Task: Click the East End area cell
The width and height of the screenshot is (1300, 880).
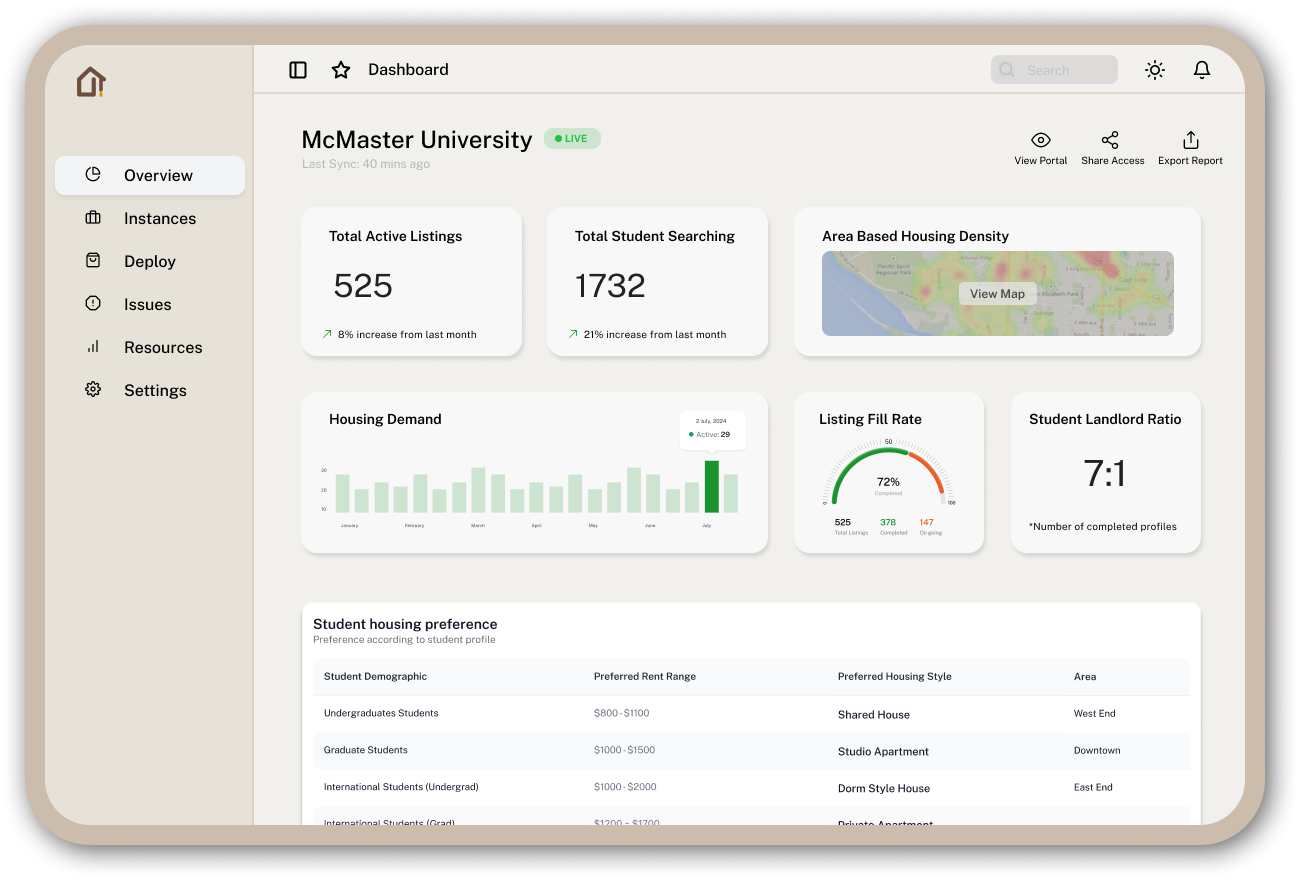Action: 1093,788
